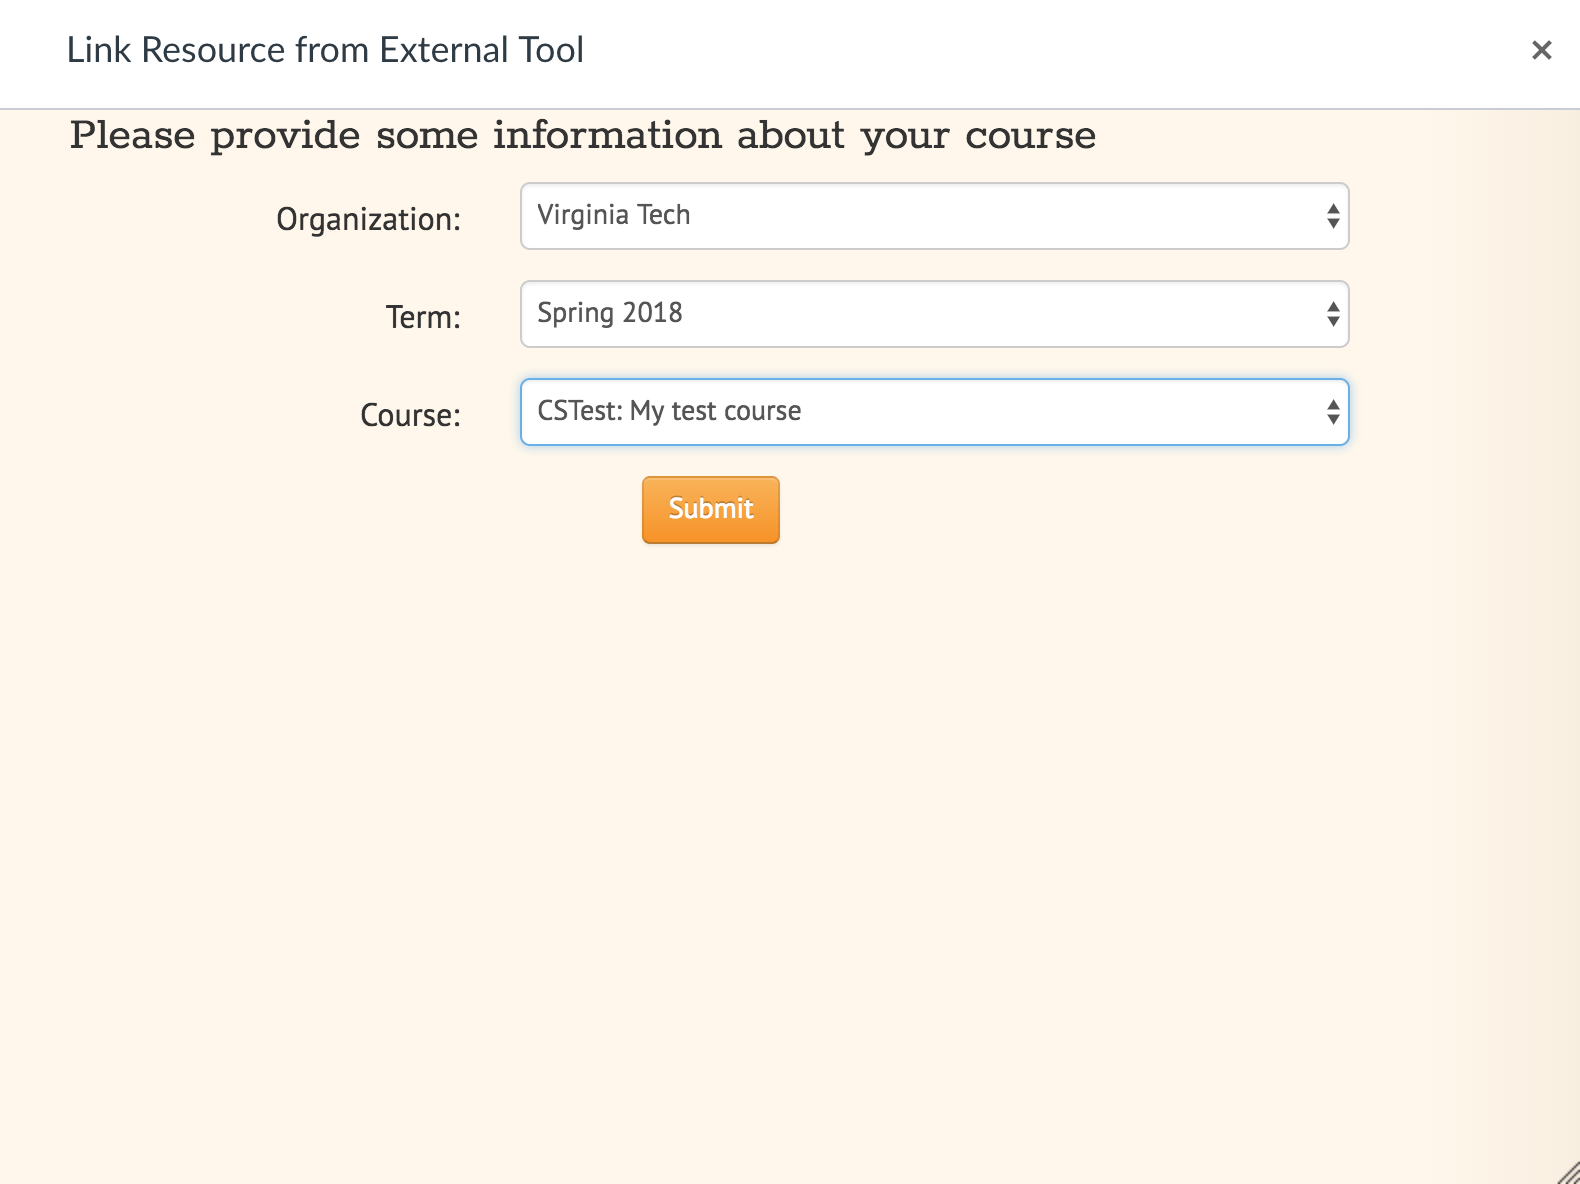Click the 'Term:' label
This screenshot has height=1184, width=1580.
click(423, 317)
